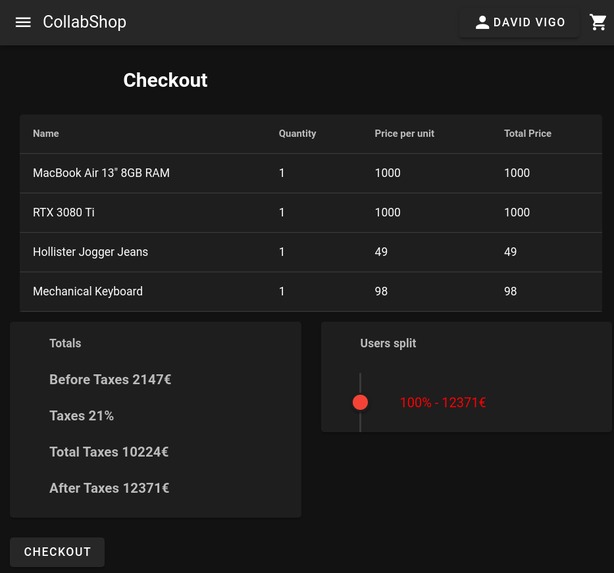Open the hamburger navigation menu

(23, 22)
